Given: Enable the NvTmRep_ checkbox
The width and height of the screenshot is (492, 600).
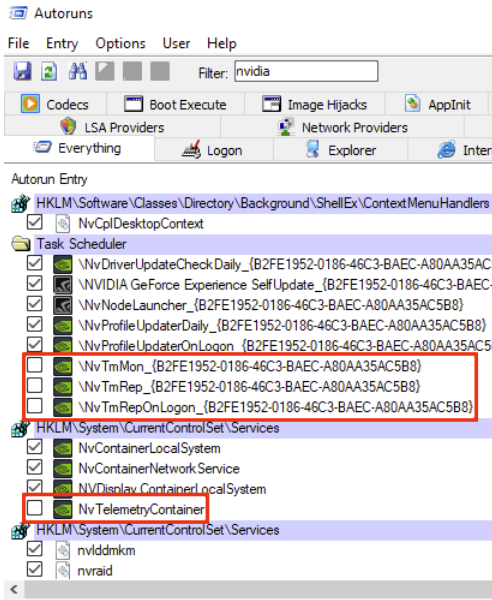Looking at the screenshot, I should [x=34, y=385].
